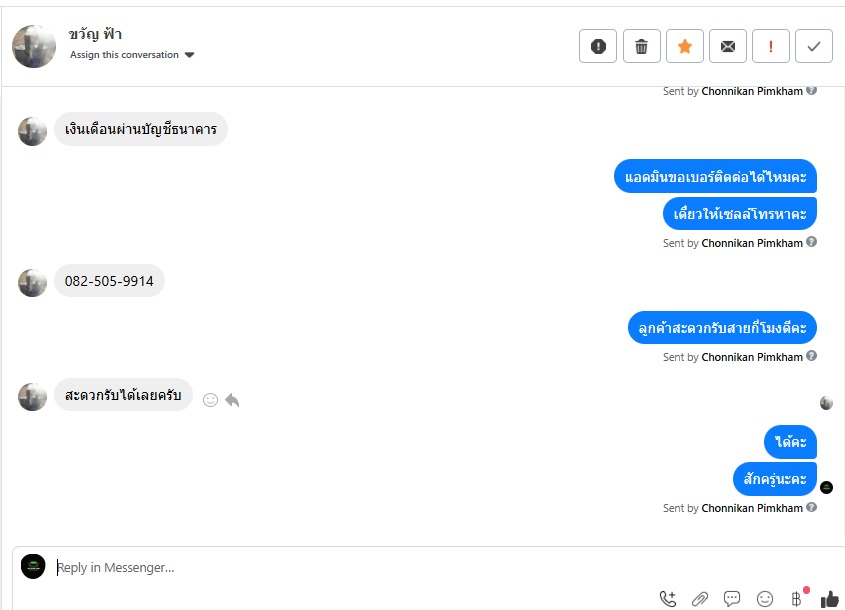Click the baht payment request icon
Image resolution: width=845 pixels, height=610 pixels.
(797, 598)
